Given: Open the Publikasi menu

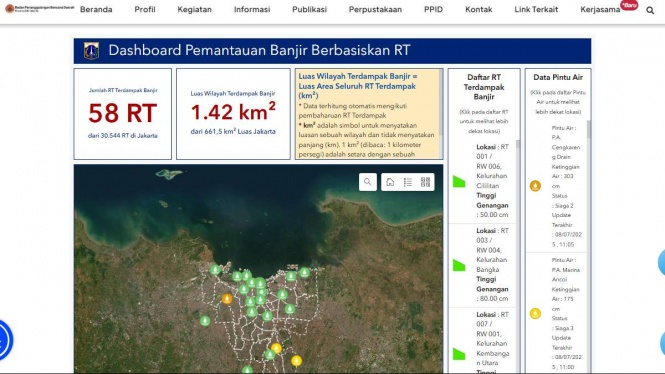Looking at the screenshot, I should pos(309,9).
